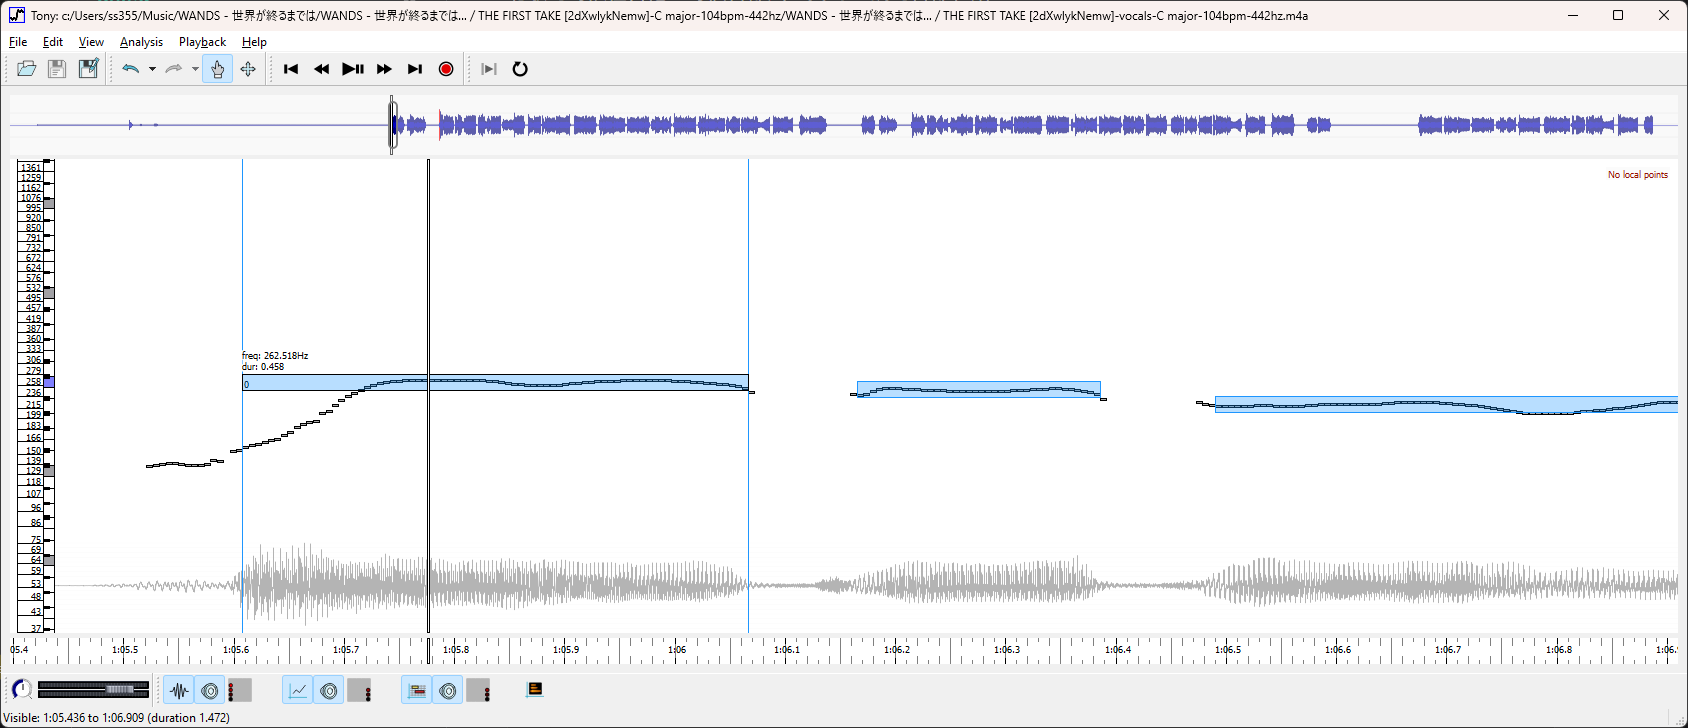1688x728 pixels.
Task: Click the Save As icon with pencil
Action: pos(89,69)
